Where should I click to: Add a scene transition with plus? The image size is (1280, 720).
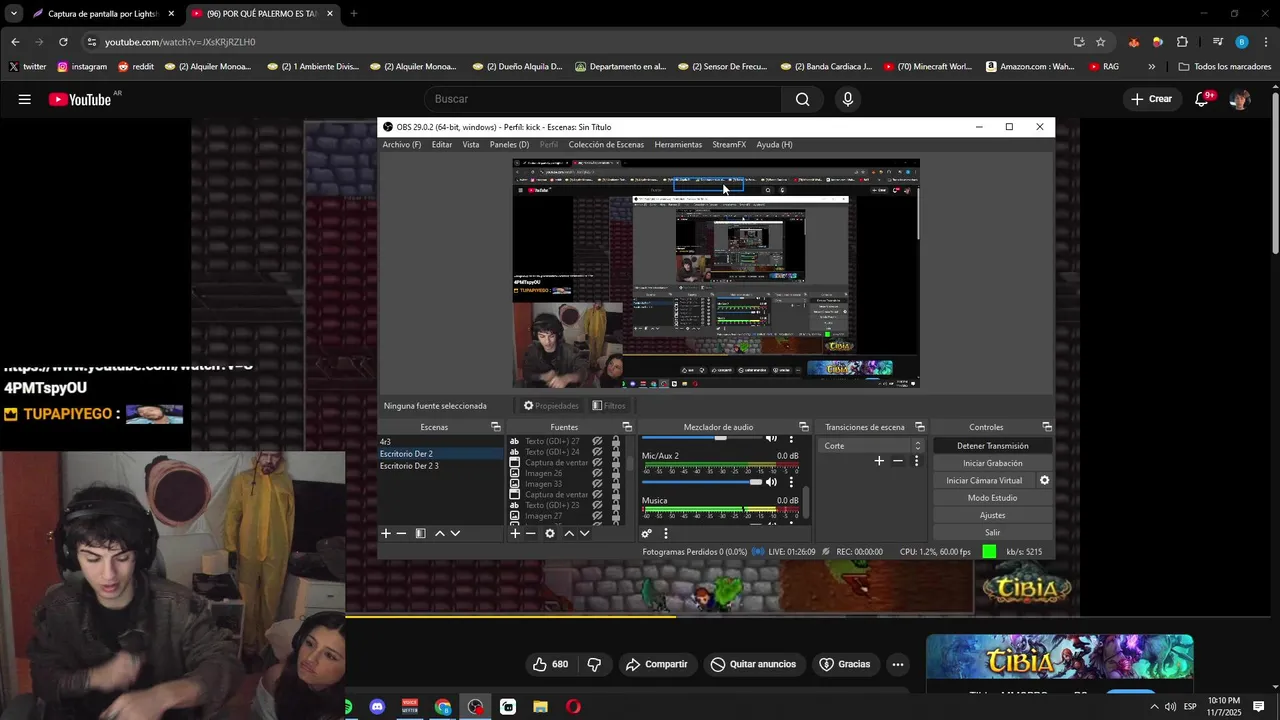coord(879,461)
